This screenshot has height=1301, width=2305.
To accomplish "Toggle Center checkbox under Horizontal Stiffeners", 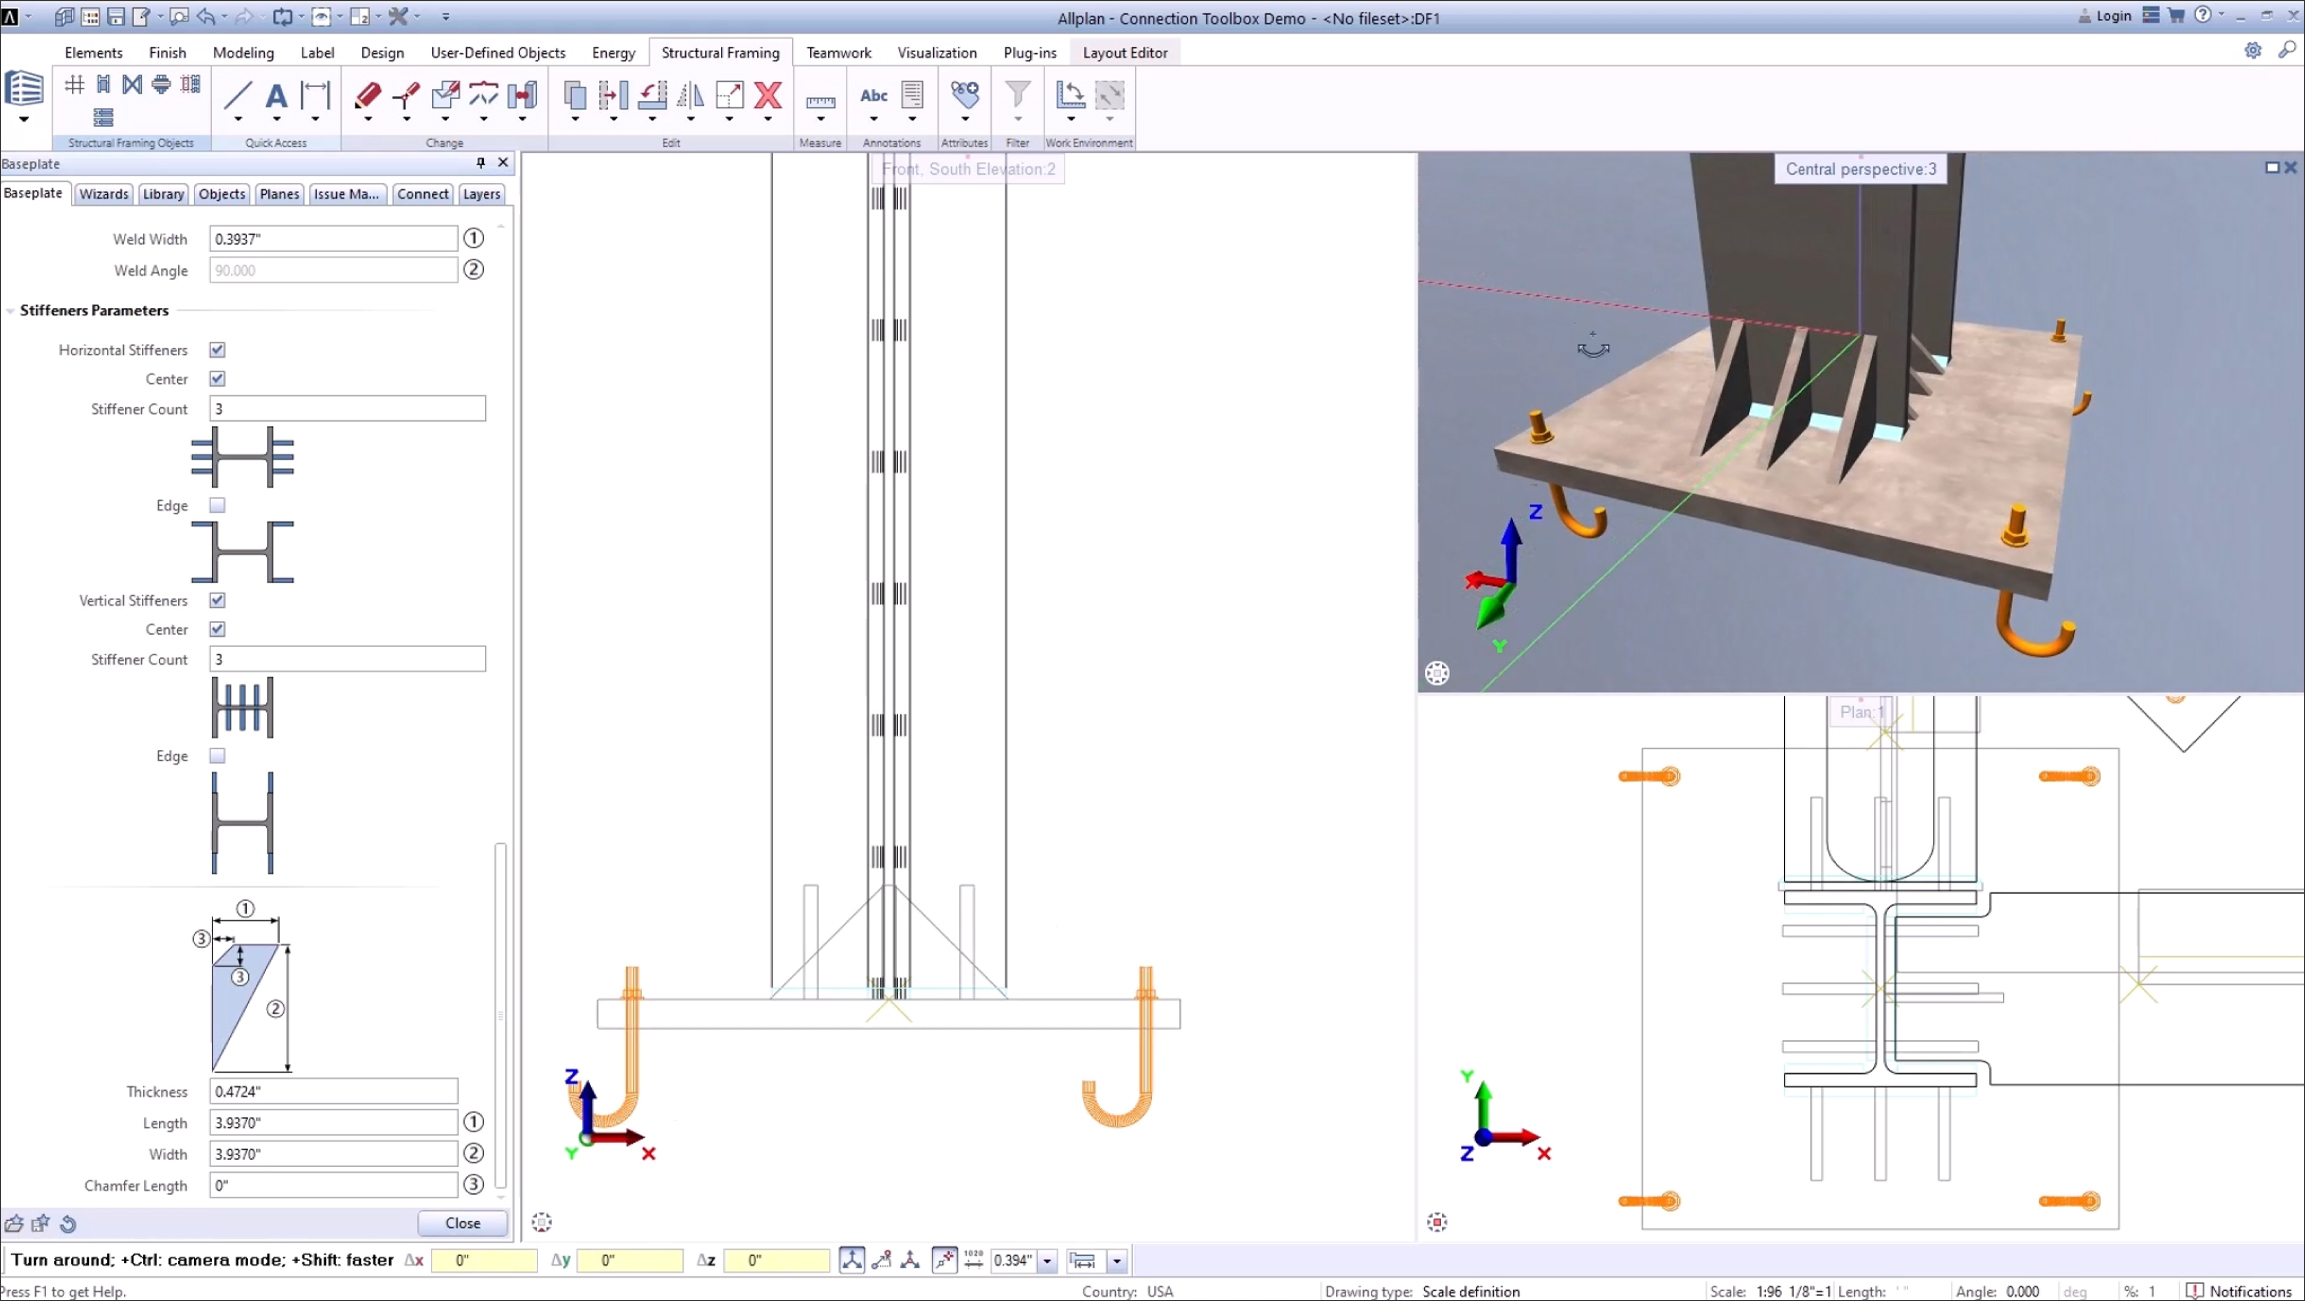I will pyautogui.click(x=217, y=379).
